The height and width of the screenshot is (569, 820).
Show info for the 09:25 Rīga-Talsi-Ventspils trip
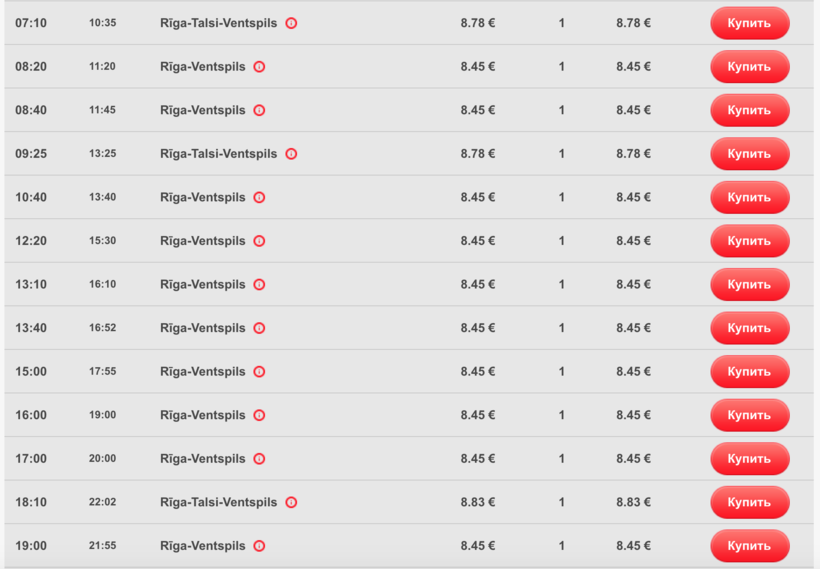coord(291,154)
